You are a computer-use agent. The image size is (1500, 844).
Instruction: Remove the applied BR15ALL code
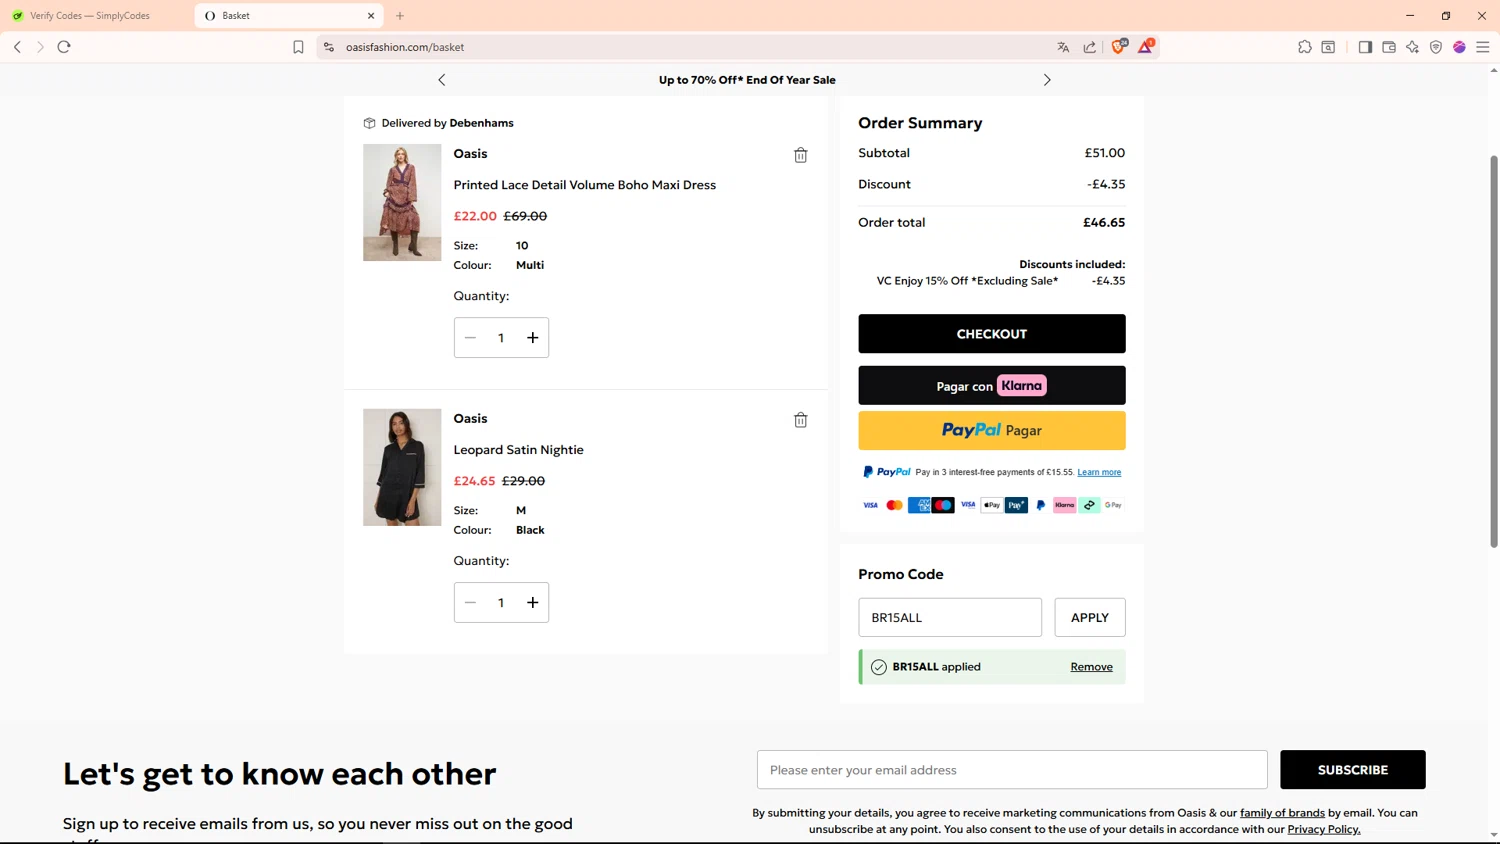click(x=1091, y=667)
